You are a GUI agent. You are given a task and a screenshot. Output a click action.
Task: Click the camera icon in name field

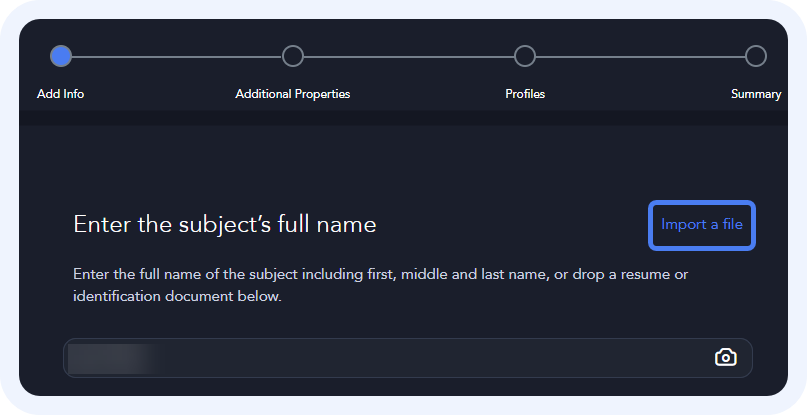725,357
